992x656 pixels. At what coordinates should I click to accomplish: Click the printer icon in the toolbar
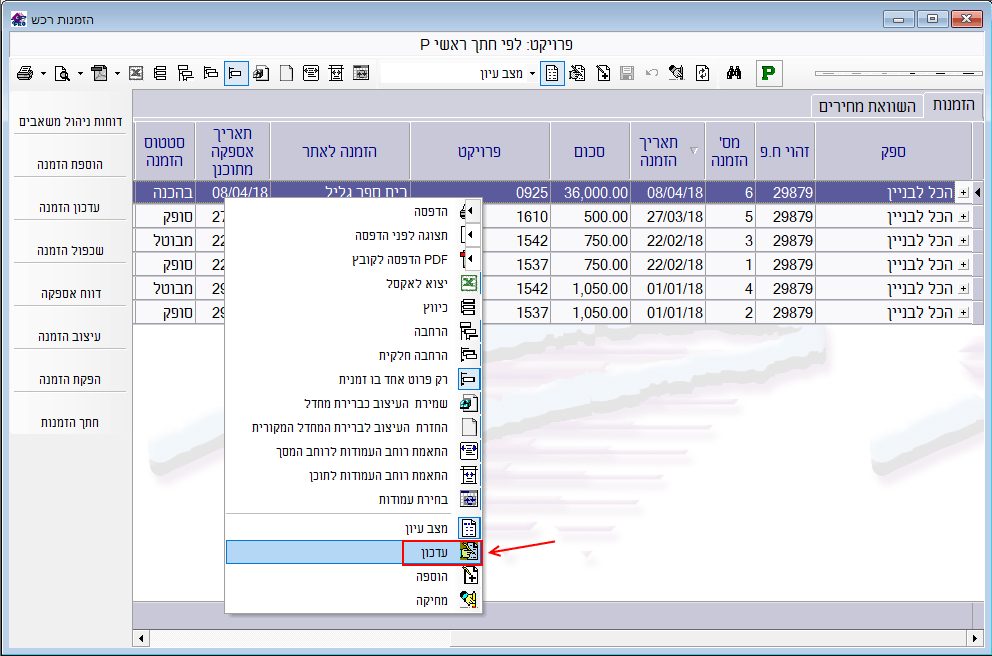(x=27, y=73)
